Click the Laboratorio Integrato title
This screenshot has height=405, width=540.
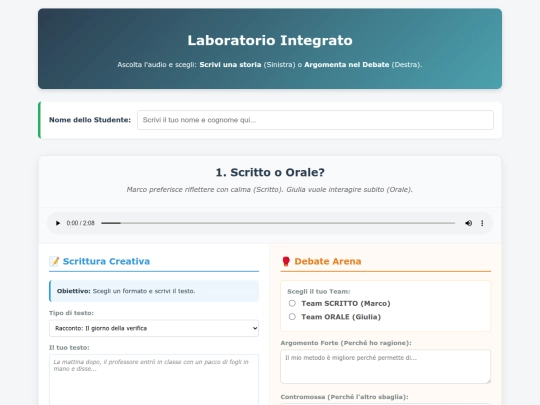pyautogui.click(x=270, y=40)
